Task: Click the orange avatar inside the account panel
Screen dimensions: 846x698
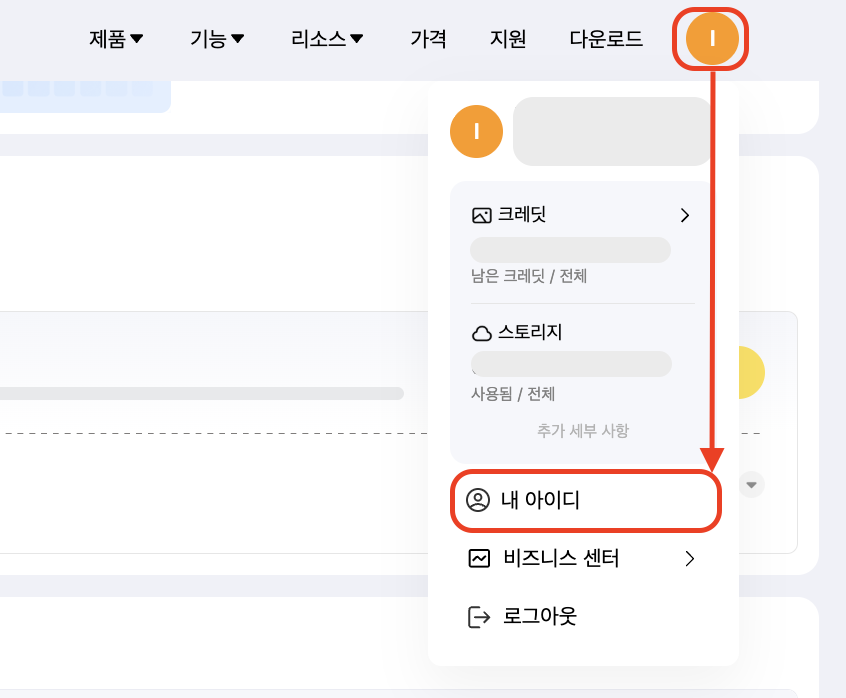Action: point(477,131)
